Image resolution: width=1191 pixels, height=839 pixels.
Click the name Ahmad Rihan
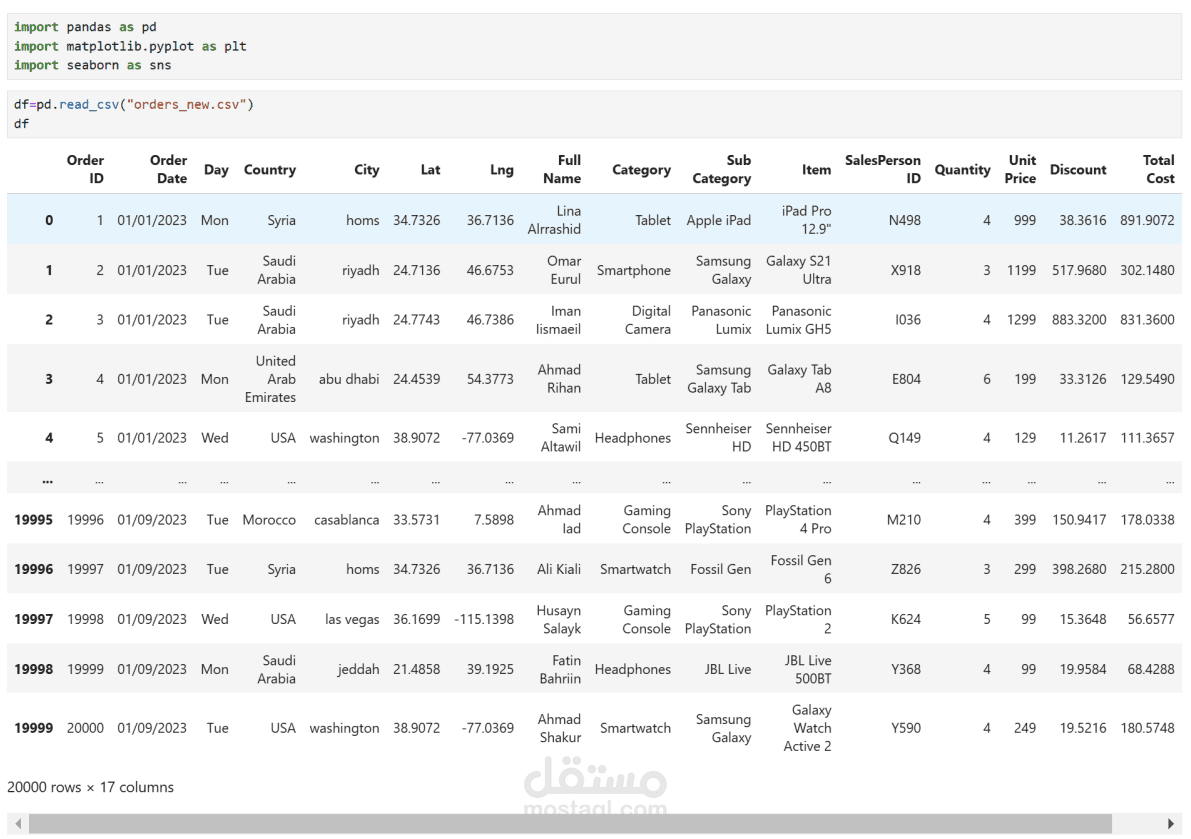(x=559, y=379)
